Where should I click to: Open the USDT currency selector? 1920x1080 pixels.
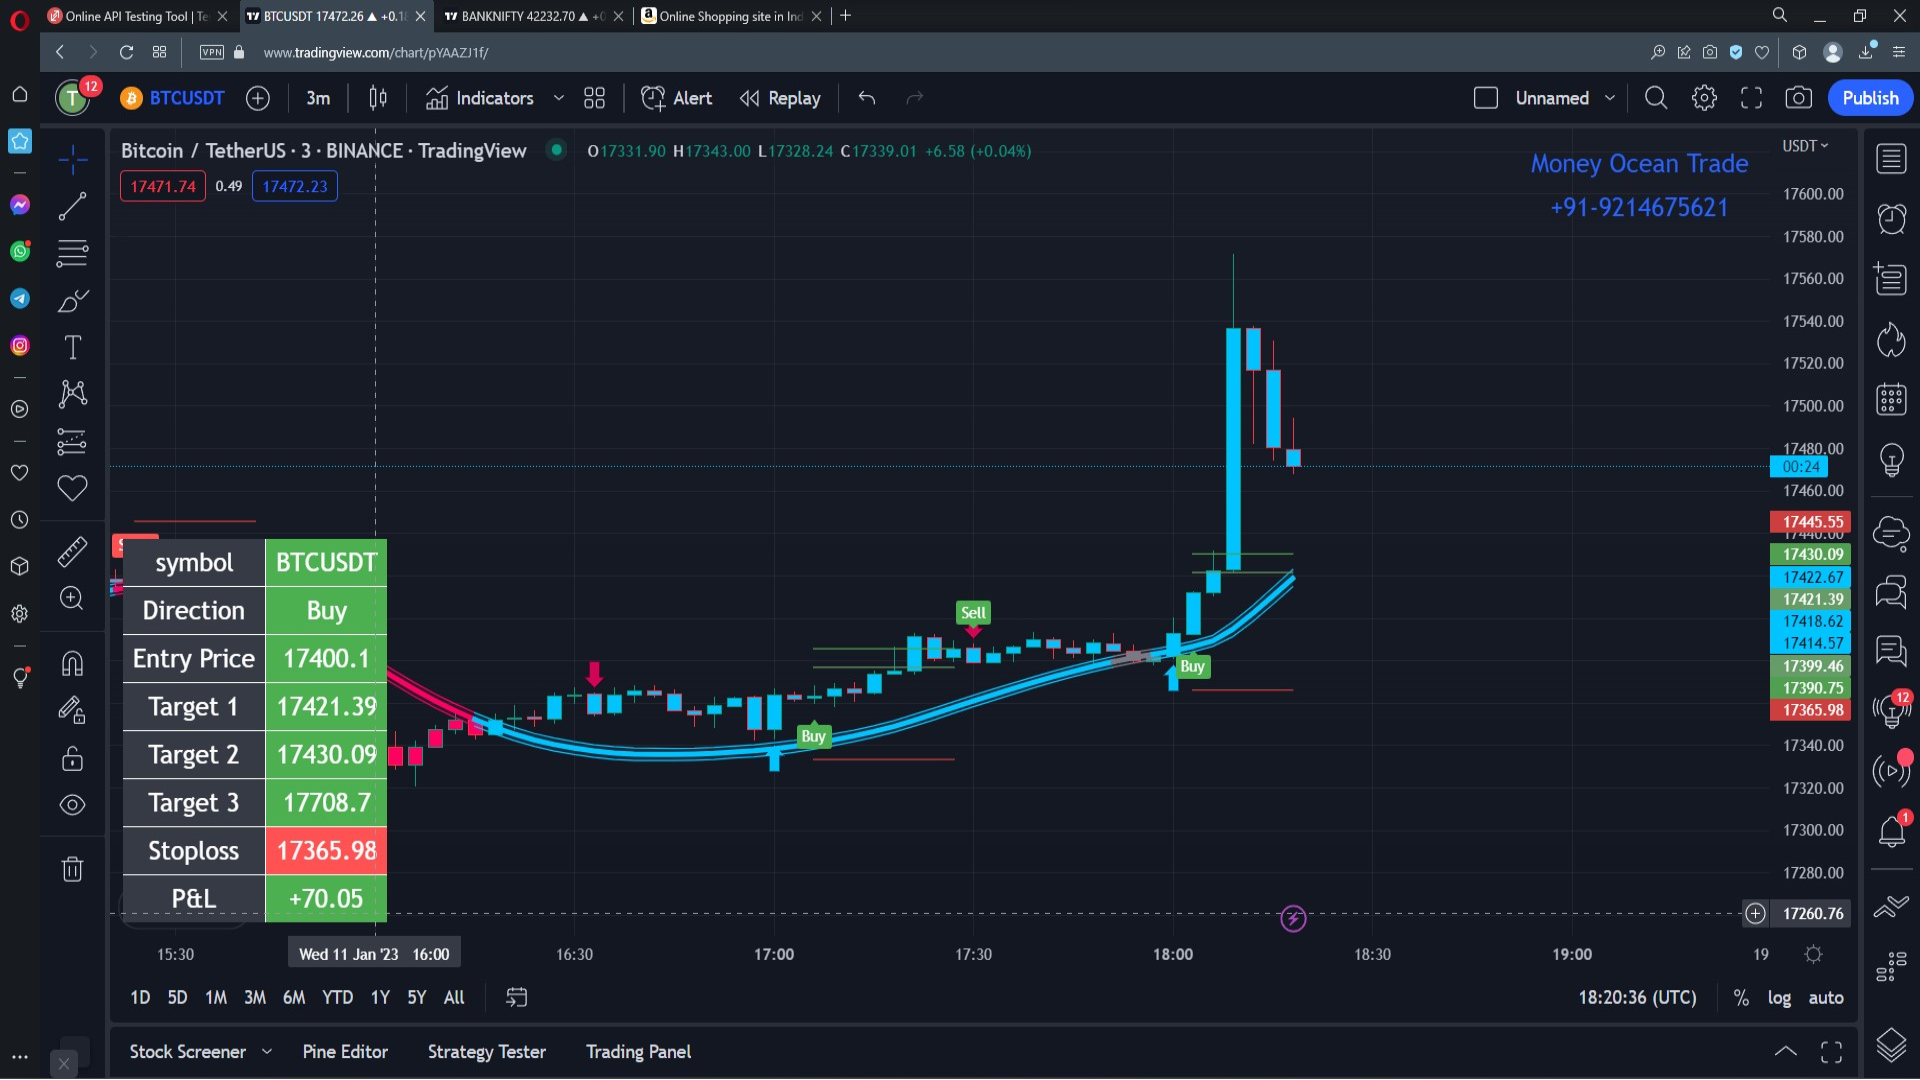pos(1805,146)
